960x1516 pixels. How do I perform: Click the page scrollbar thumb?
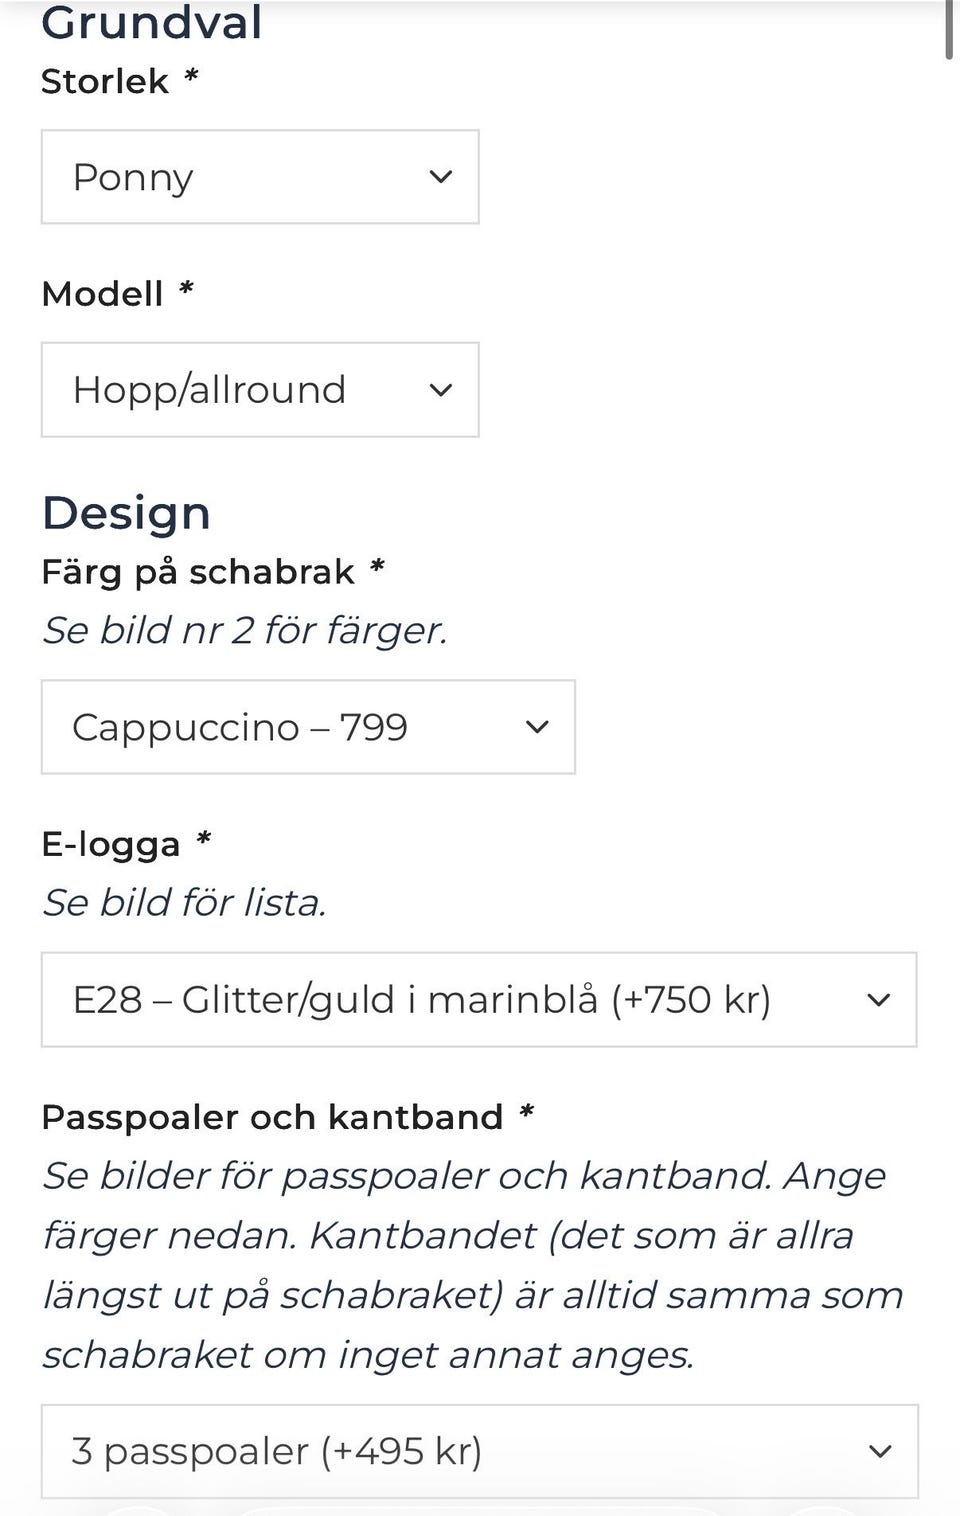pyautogui.click(x=949, y=28)
